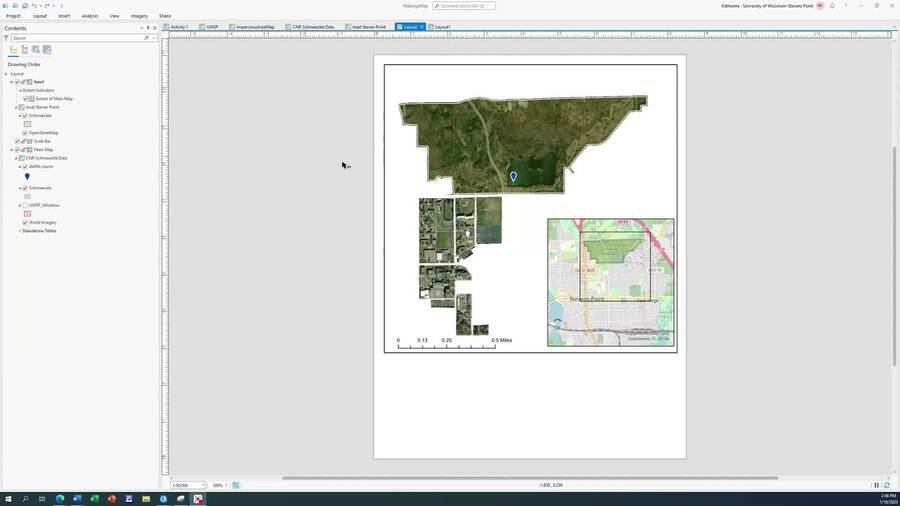Open the Share ribbon tab

click(x=165, y=16)
